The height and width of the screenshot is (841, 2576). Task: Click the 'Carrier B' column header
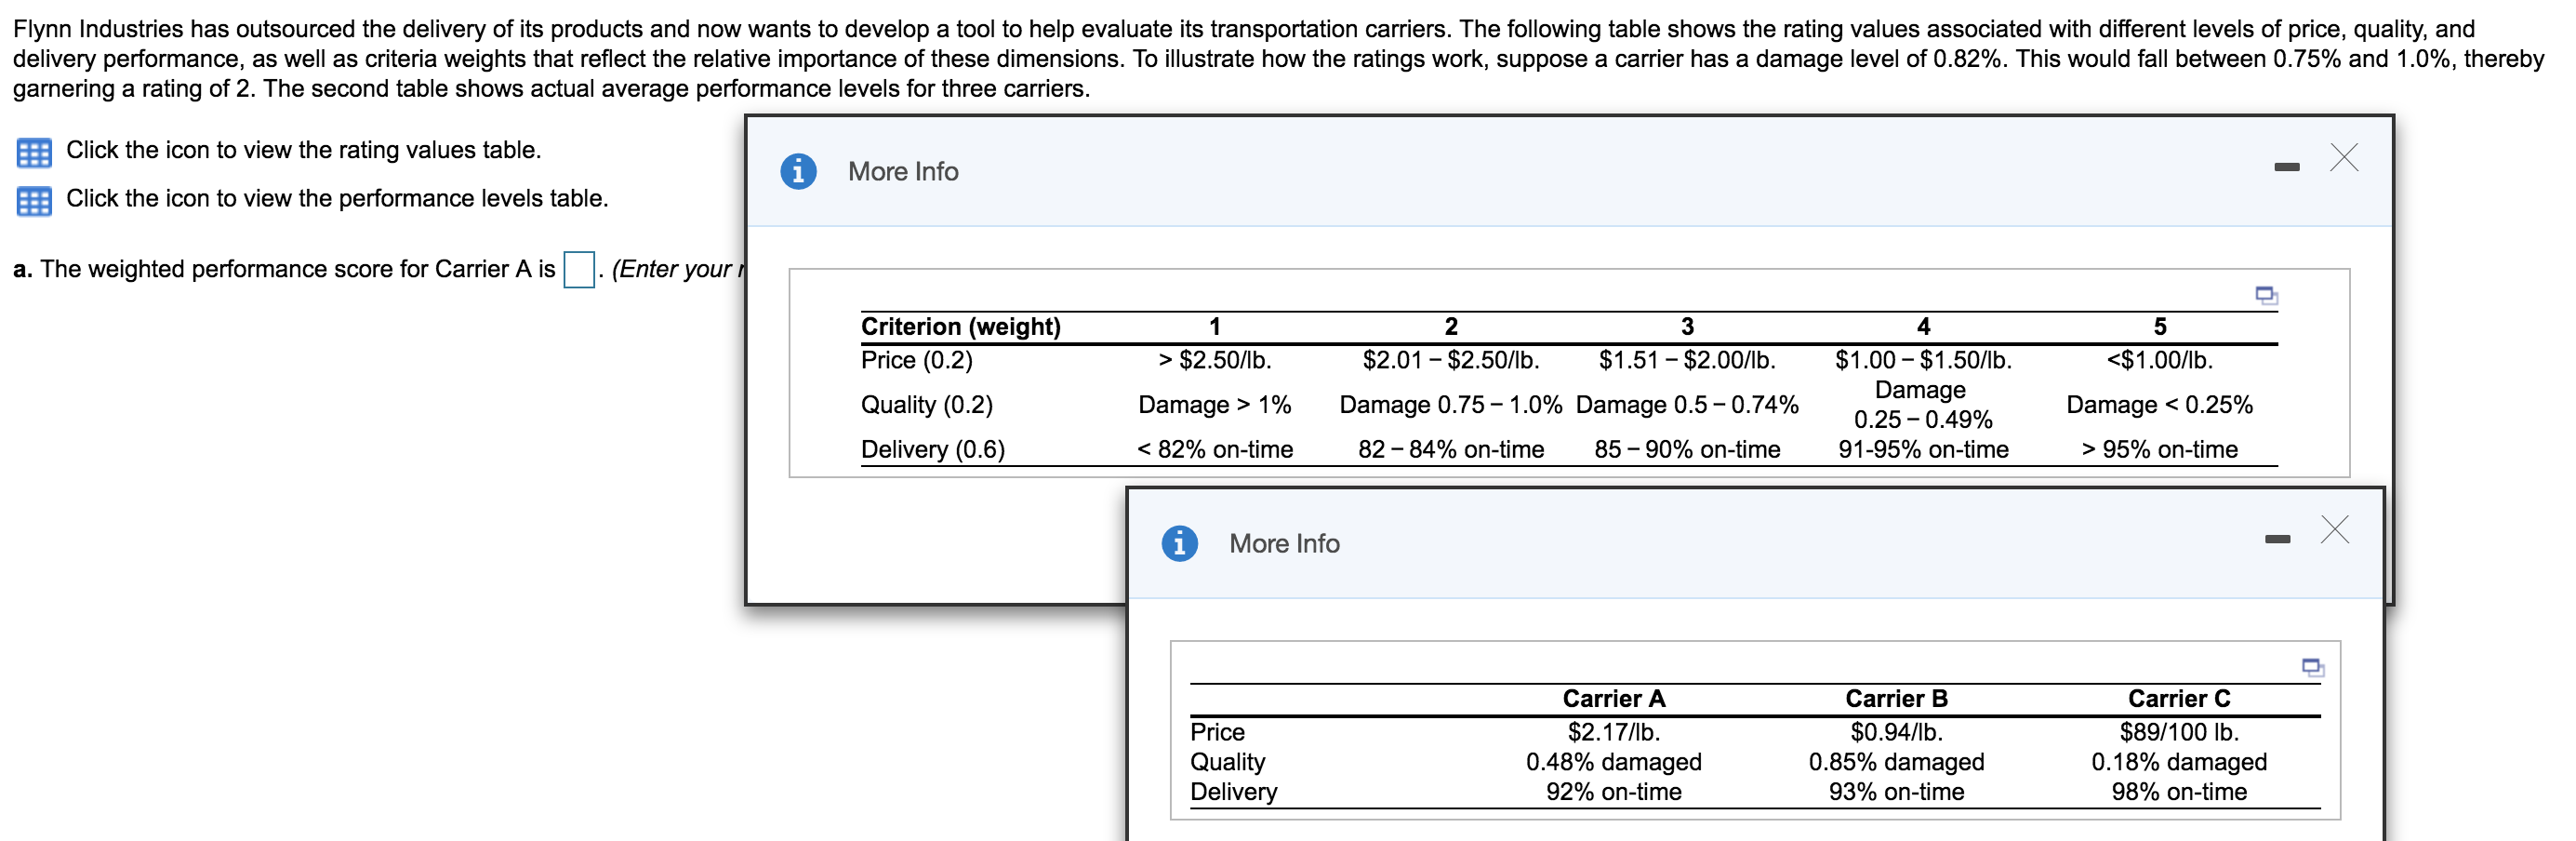coord(1897,699)
